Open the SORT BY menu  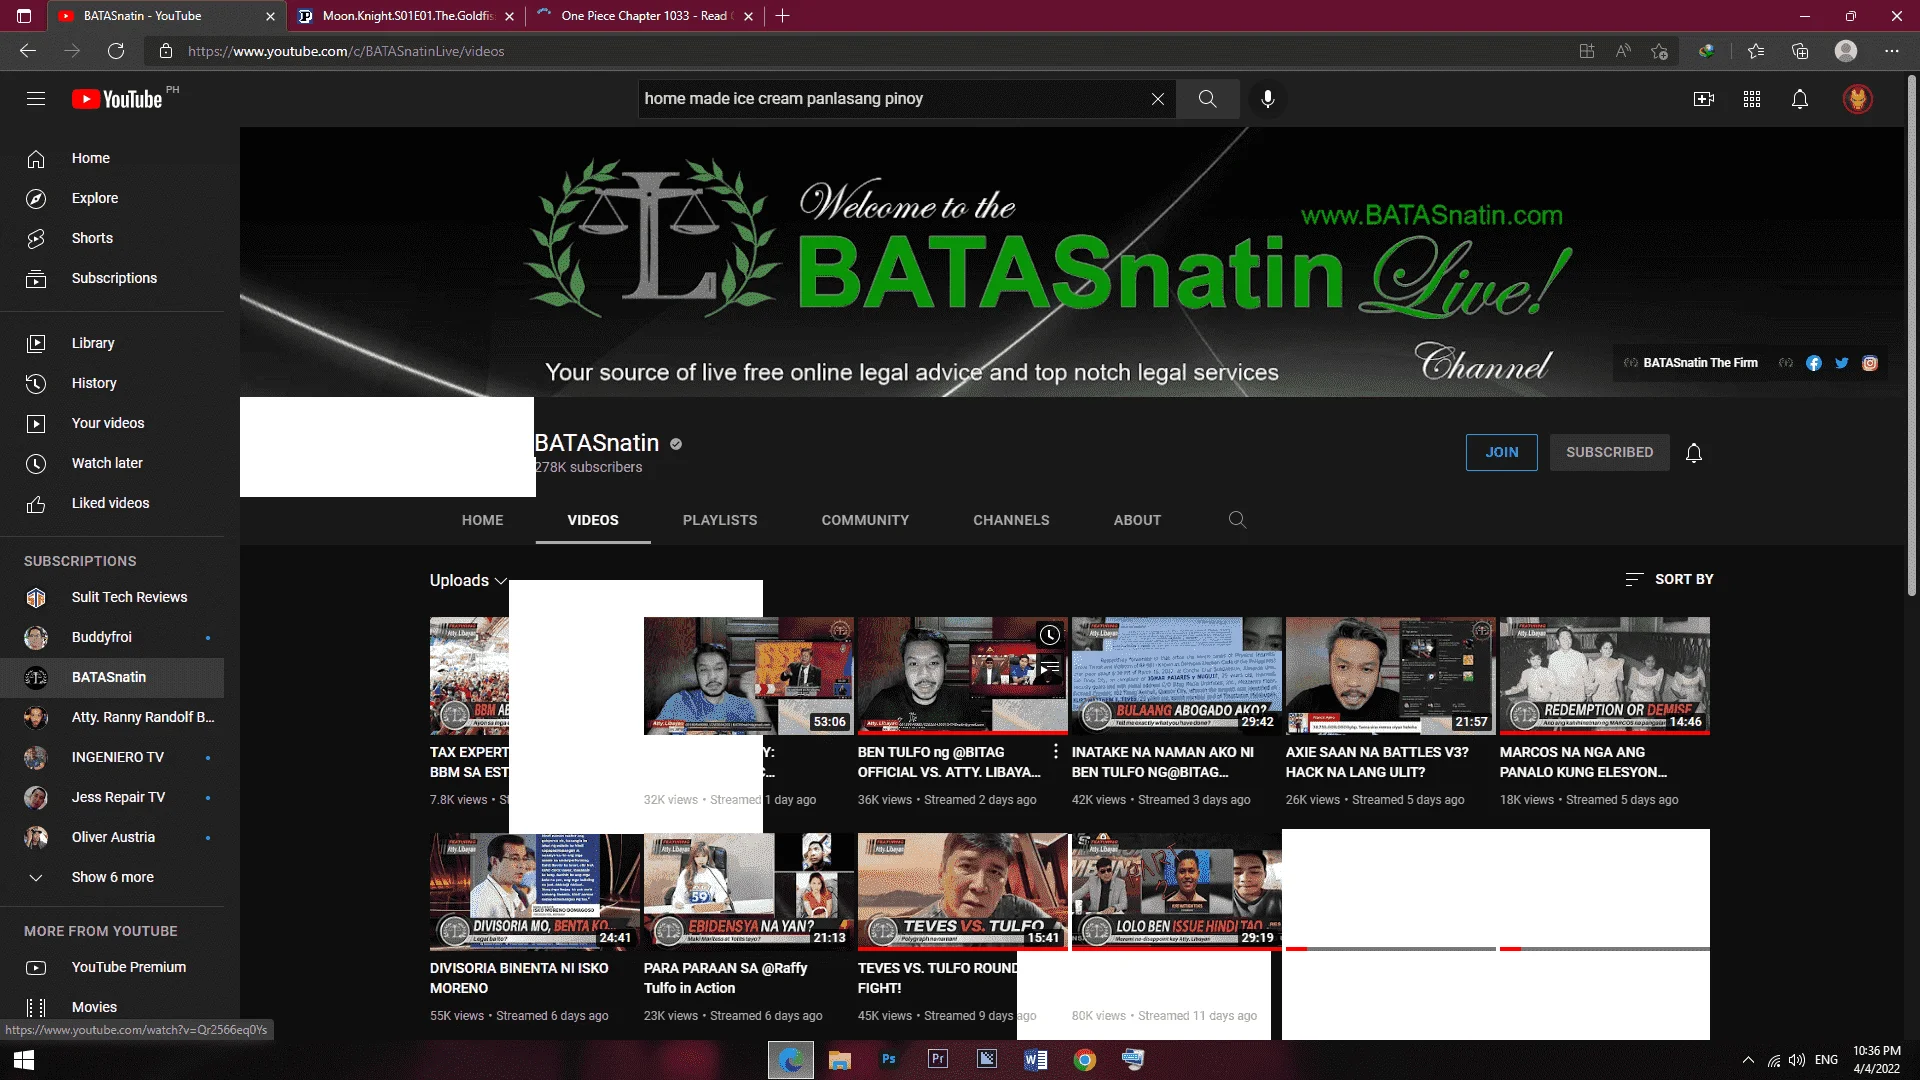tap(1669, 579)
